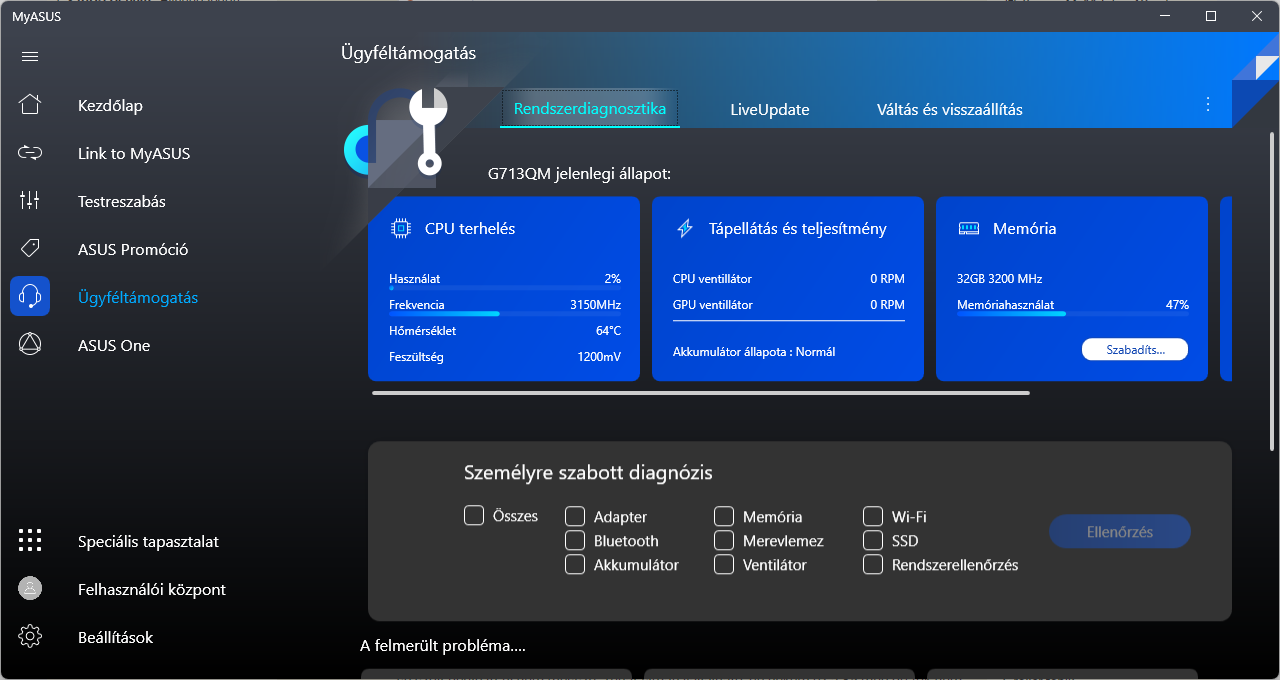
Task: Click the 1200mV Feszültség value
Action: pyautogui.click(x=599, y=356)
